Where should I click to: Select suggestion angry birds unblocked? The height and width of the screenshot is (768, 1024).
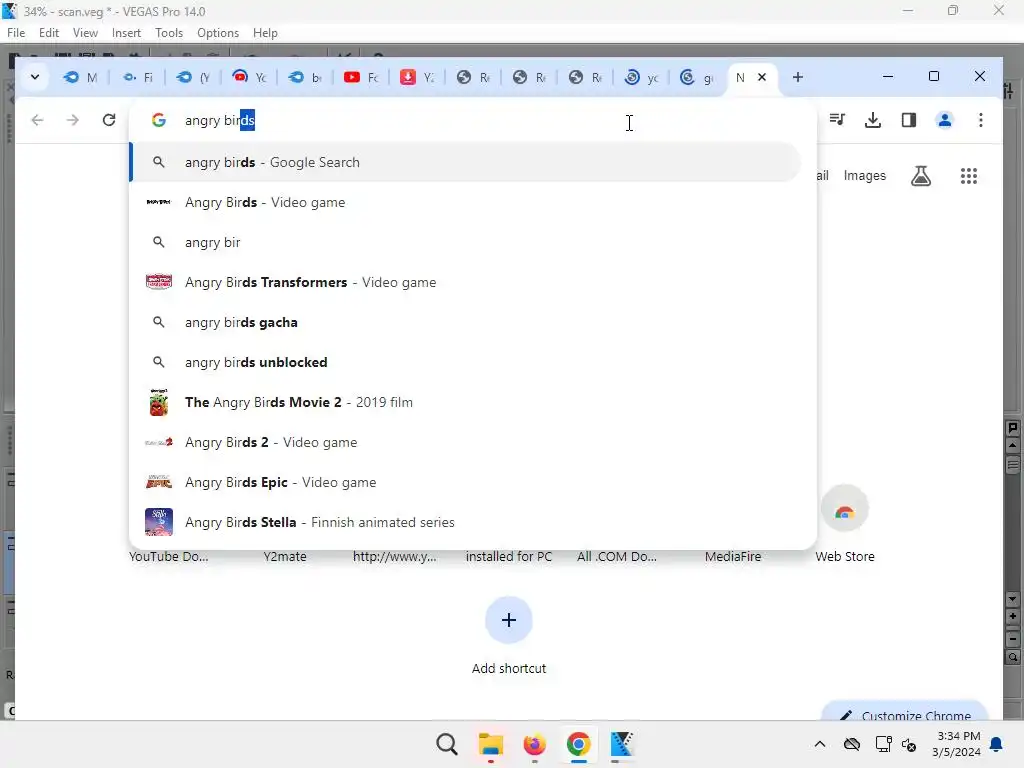(x=465, y=362)
